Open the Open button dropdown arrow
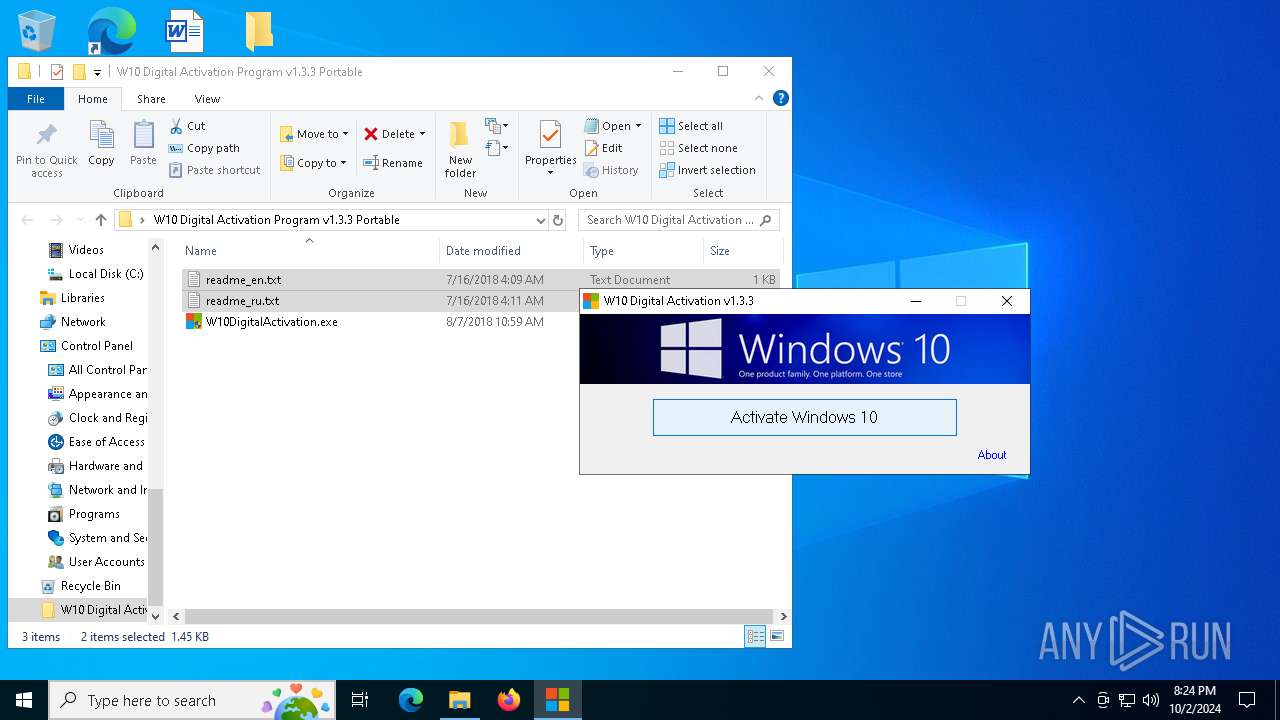Viewport: 1280px width, 720px height. [x=638, y=126]
